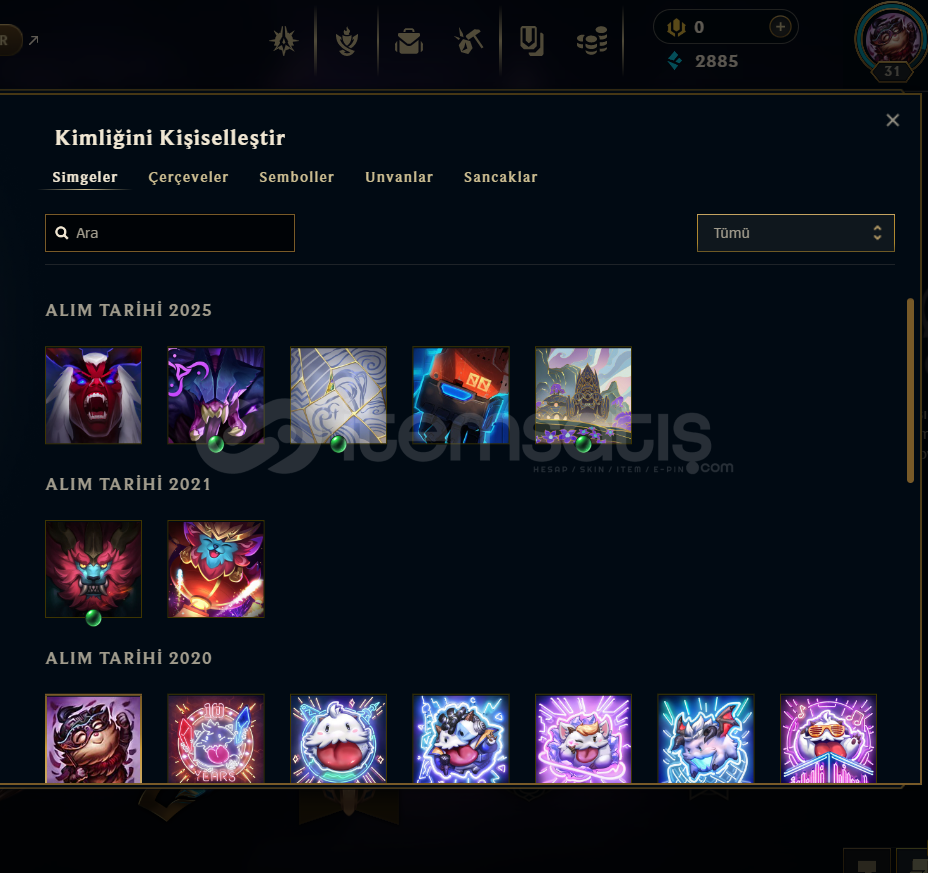The width and height of the screenshot is (928, 873).
Task: Open the Sancaklar tab
Action: click(501, 177)
